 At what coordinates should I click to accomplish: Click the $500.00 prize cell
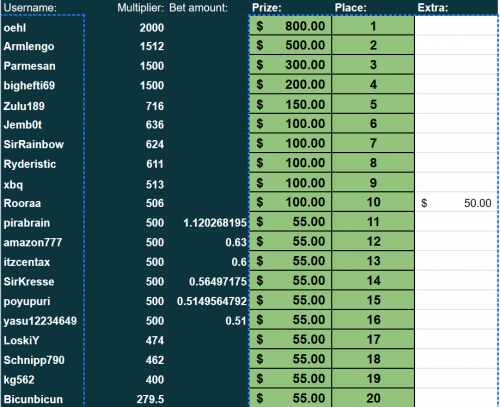[x=290, y=45]
